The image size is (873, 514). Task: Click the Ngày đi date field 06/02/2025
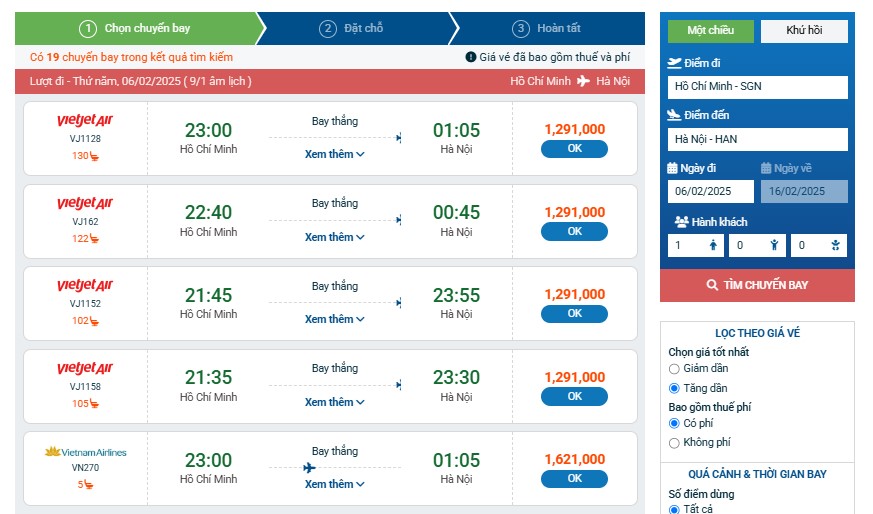pyautogui.click(x=710, y=191)
